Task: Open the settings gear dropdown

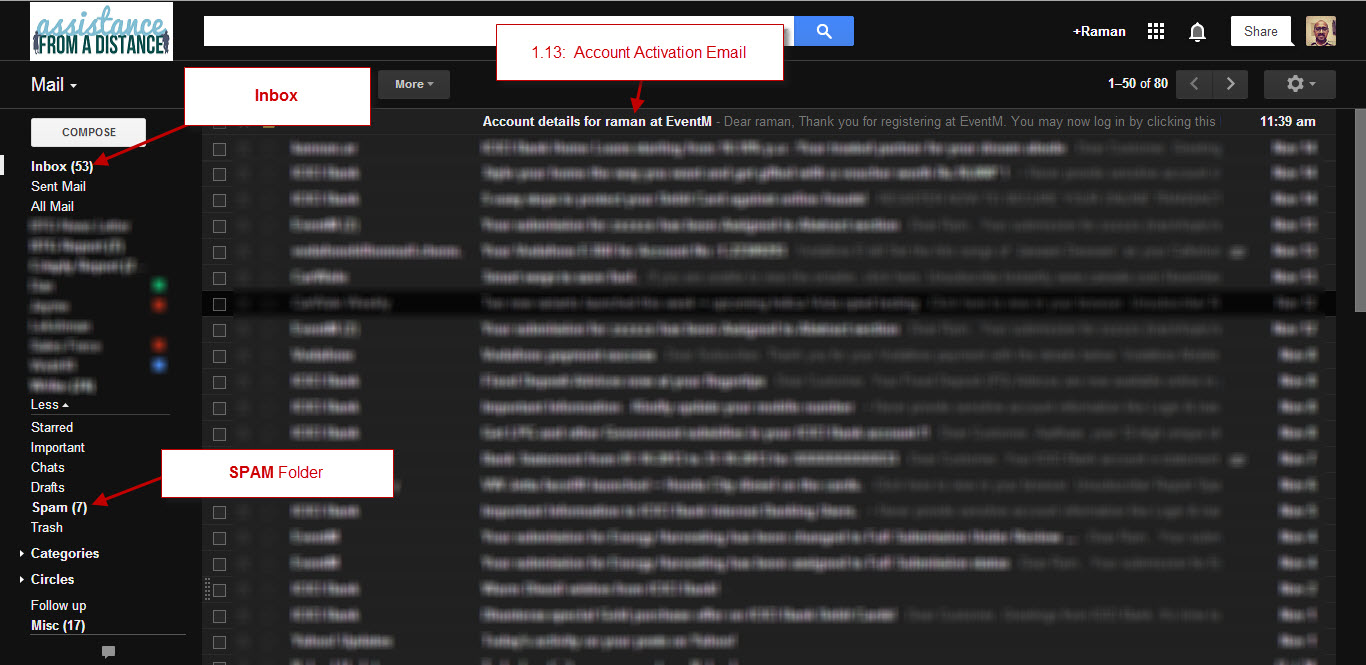Action: tap(1299, 84)
